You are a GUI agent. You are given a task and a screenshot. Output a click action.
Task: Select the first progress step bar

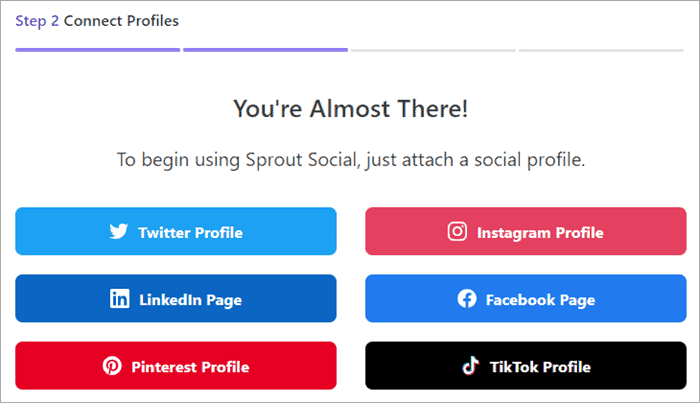(97, 49)
